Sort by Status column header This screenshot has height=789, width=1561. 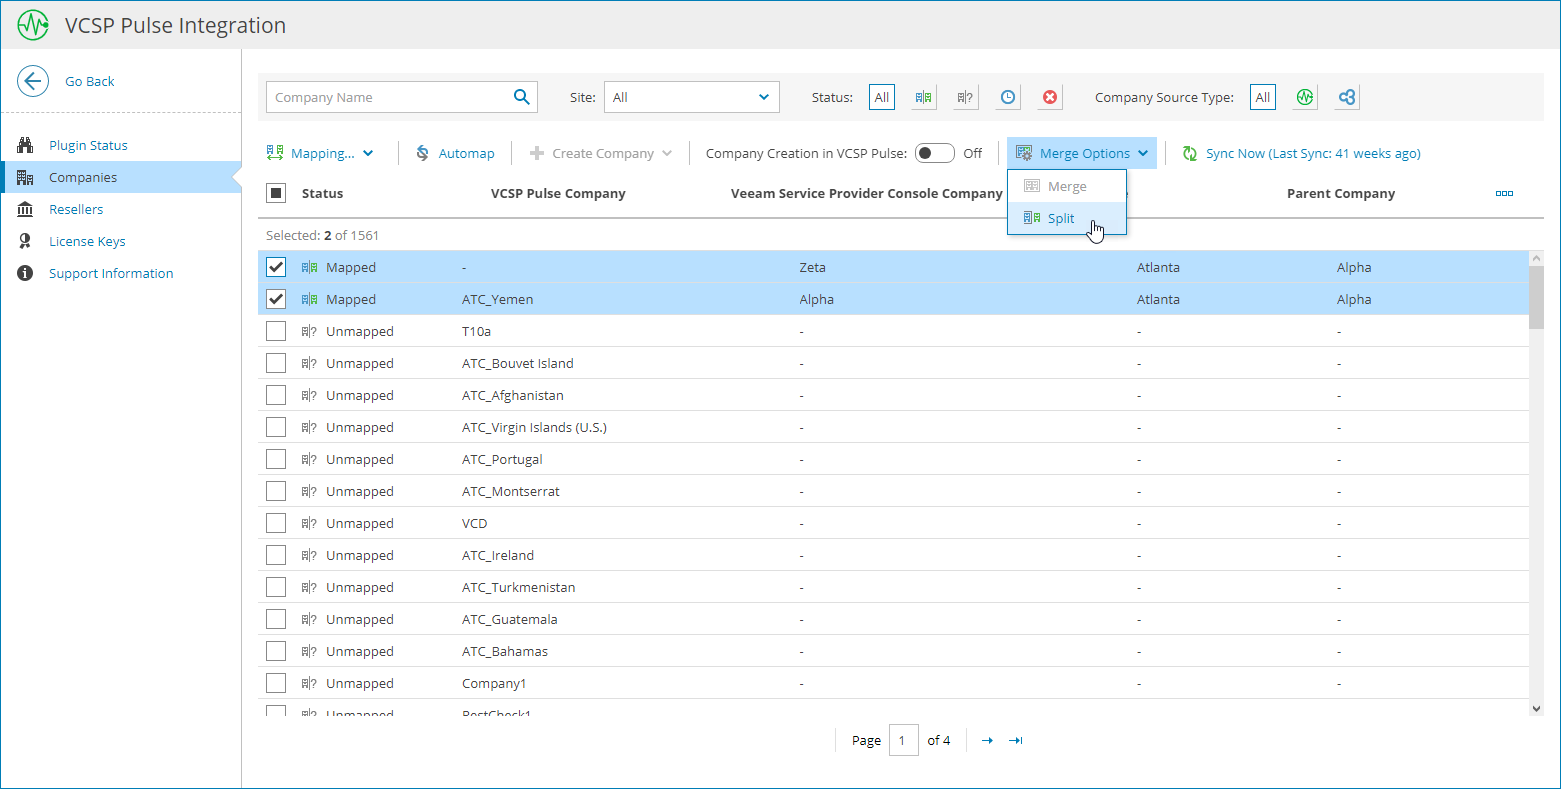tap(322, 193)
